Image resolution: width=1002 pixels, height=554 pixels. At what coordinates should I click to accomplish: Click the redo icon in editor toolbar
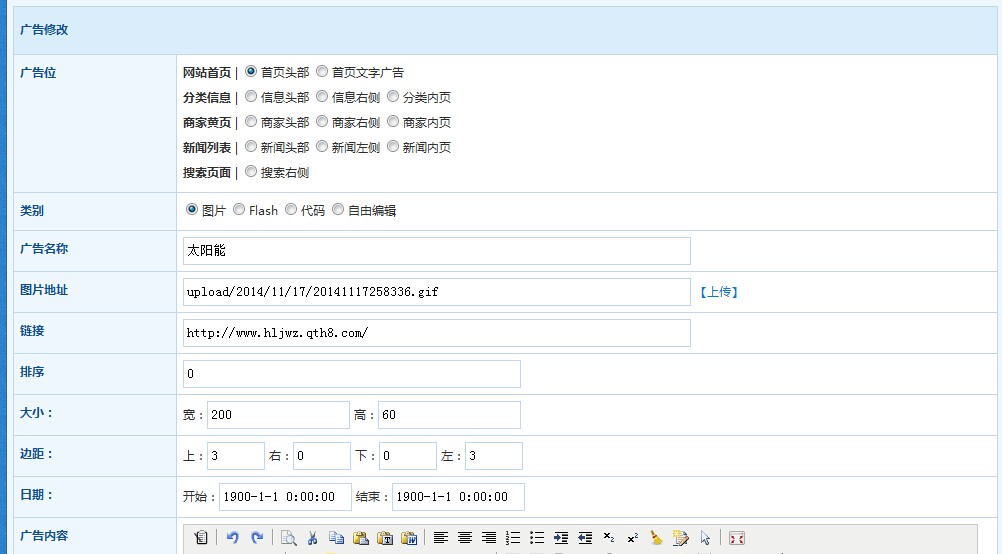click(x=256, y=538)
